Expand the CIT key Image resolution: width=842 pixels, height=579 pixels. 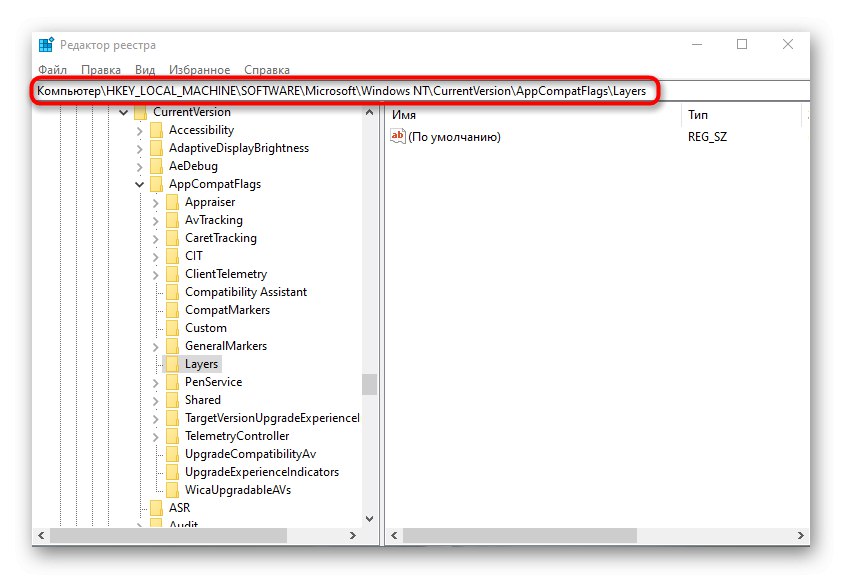click(x=156, y=257)
